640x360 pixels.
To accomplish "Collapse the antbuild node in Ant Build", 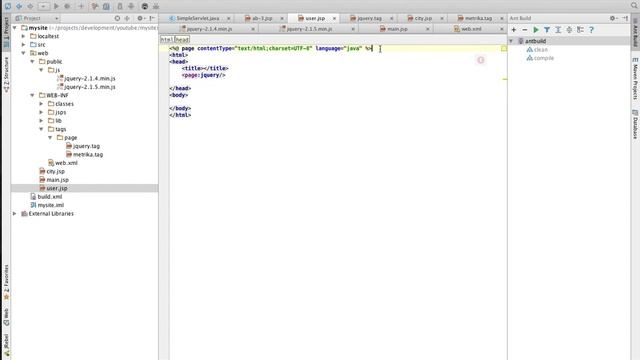I will [511, 41].
